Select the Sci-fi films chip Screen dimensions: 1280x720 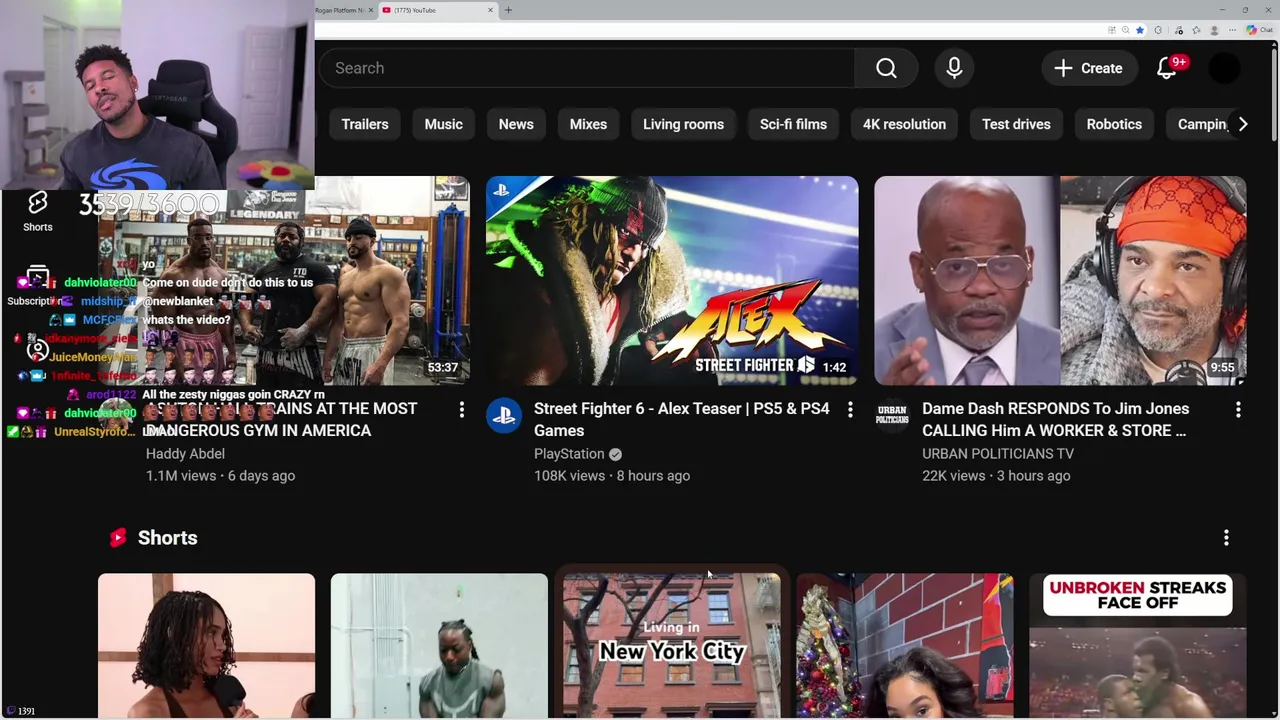click(x=793, y=124)
